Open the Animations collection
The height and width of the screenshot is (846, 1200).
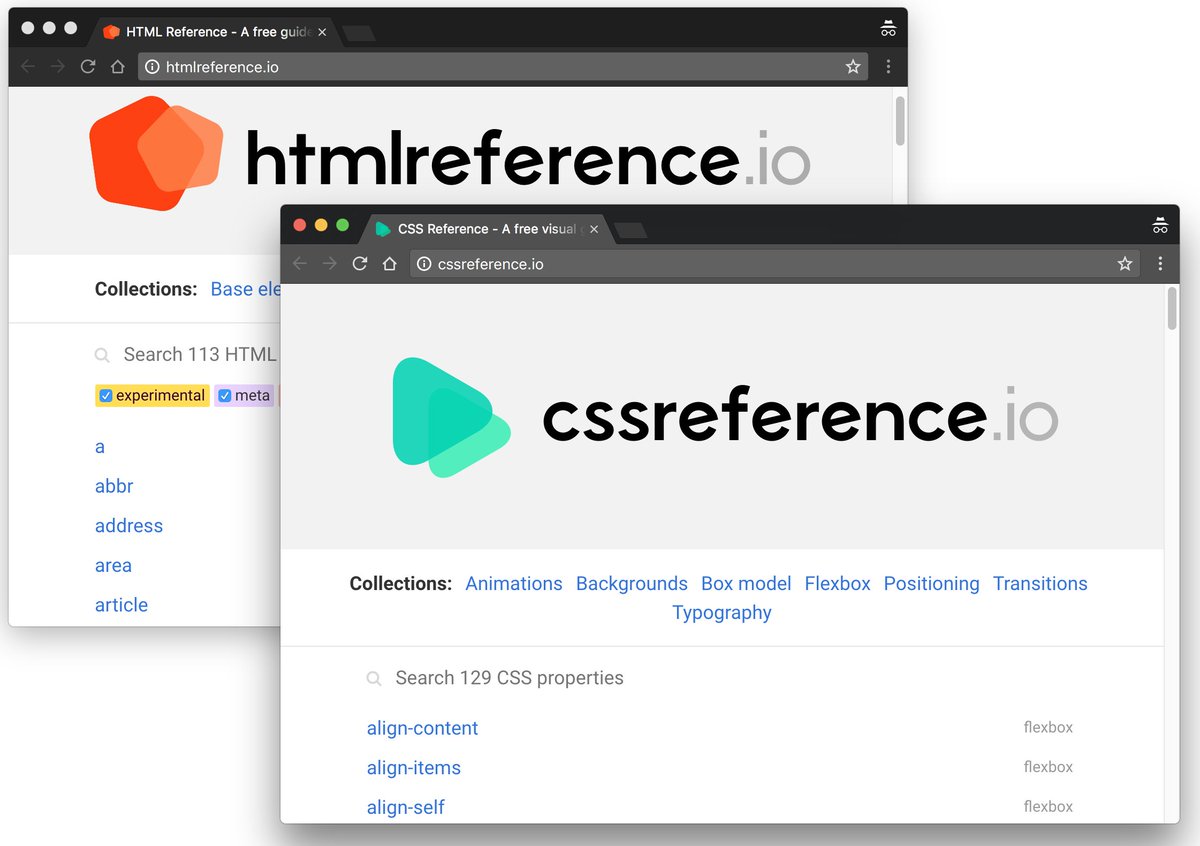(514, 584)
